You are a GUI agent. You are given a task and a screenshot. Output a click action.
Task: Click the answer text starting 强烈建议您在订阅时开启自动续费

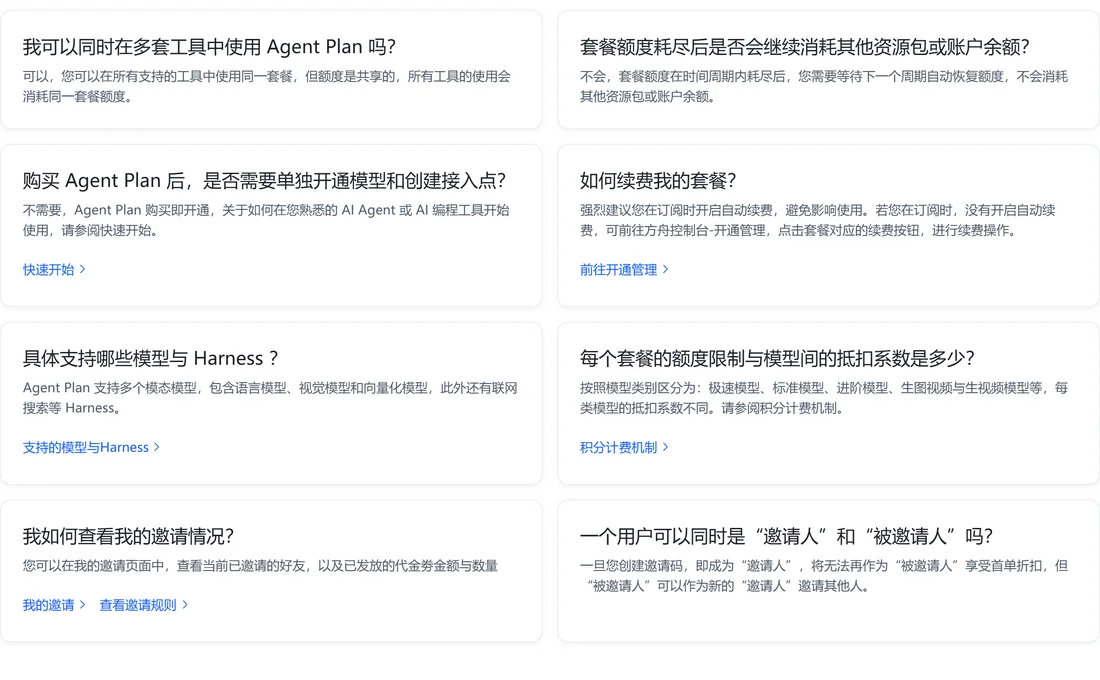[817, 220]
